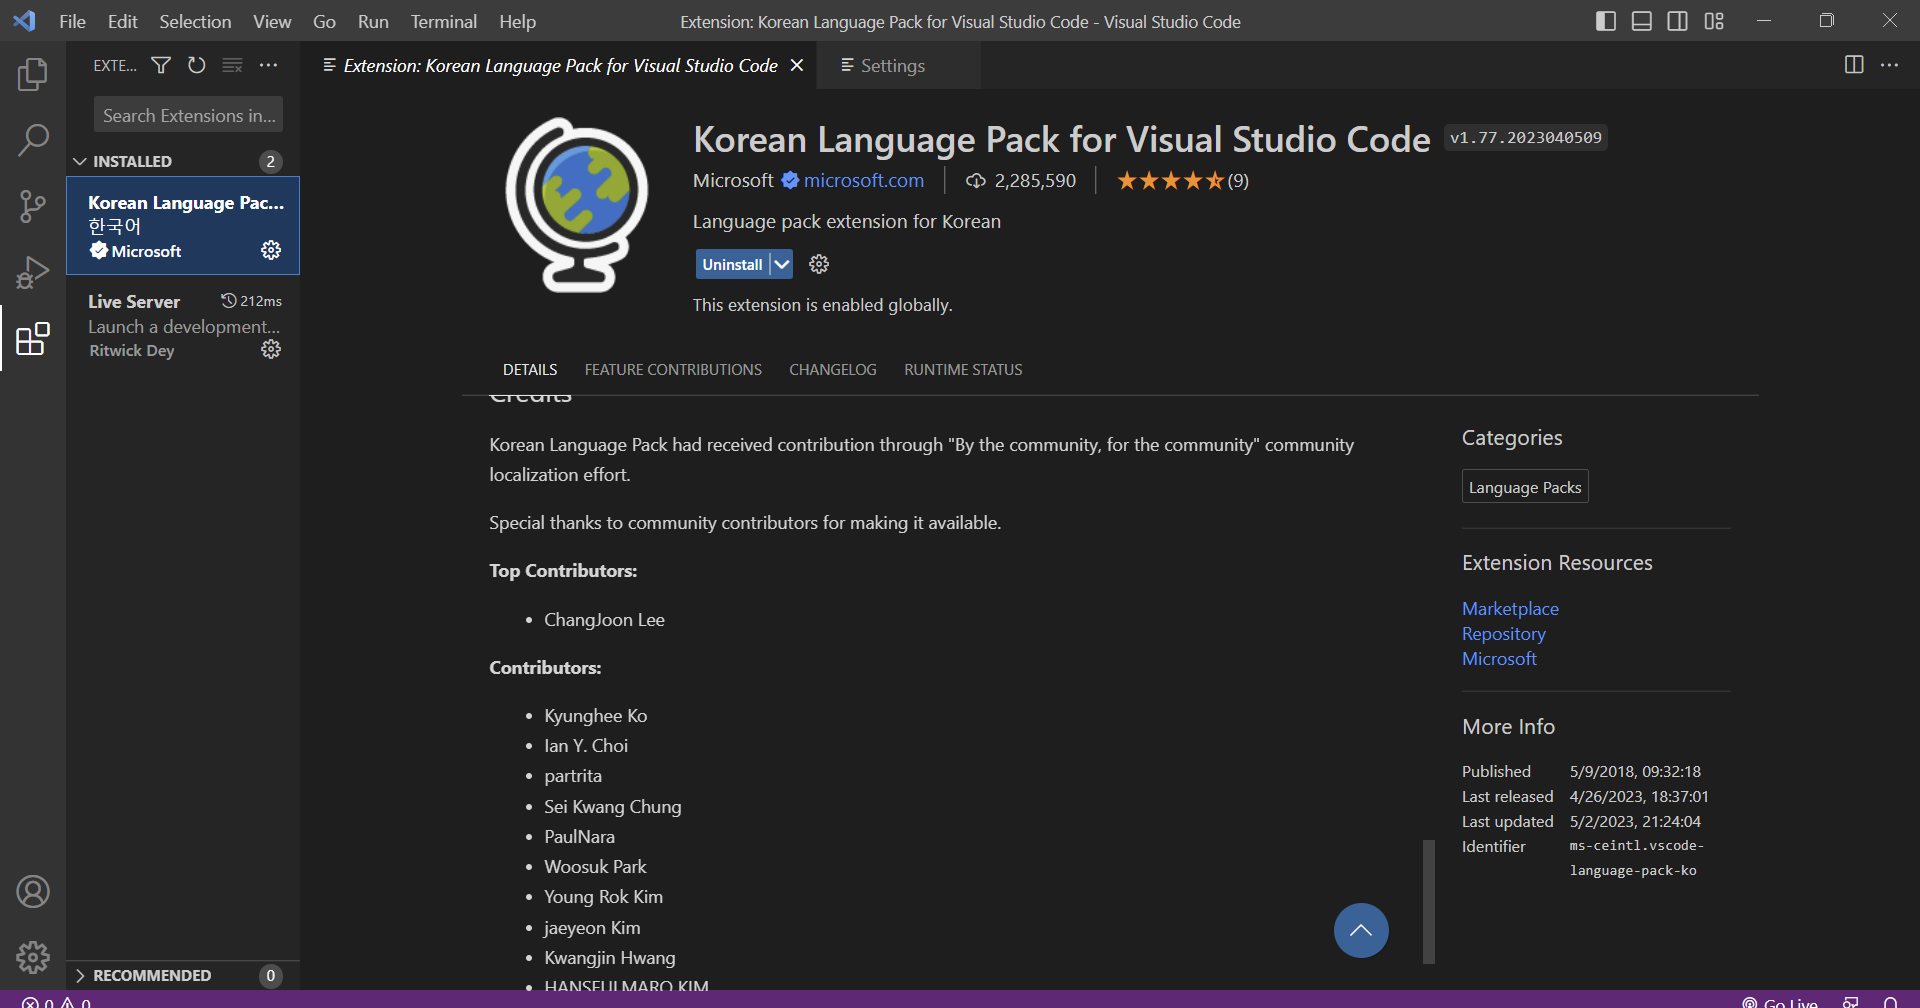This screenshot has height=1008, width=1920.
Task: Click the Uninstall button
Action: click(732, 264)
